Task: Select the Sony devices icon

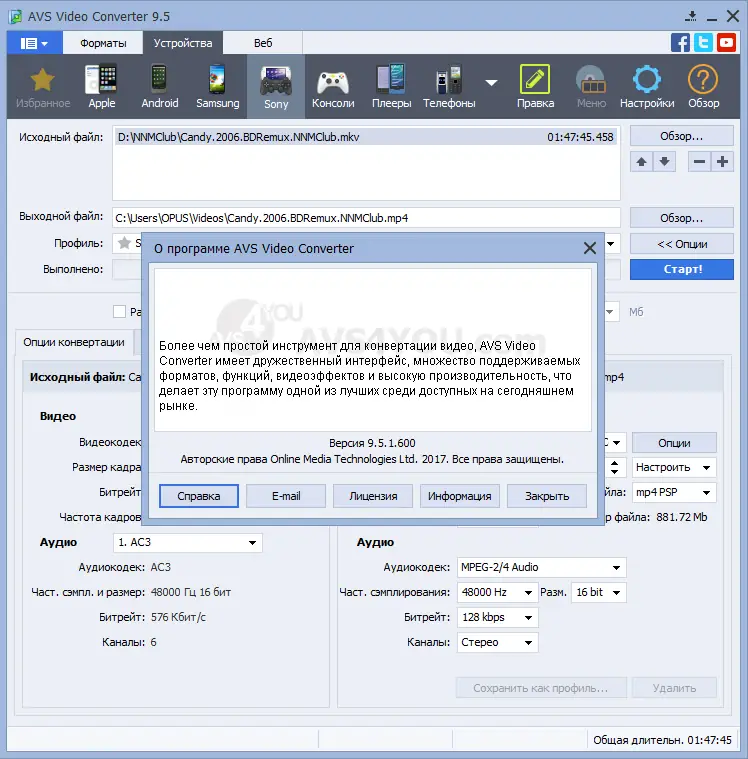Action: 276,87
